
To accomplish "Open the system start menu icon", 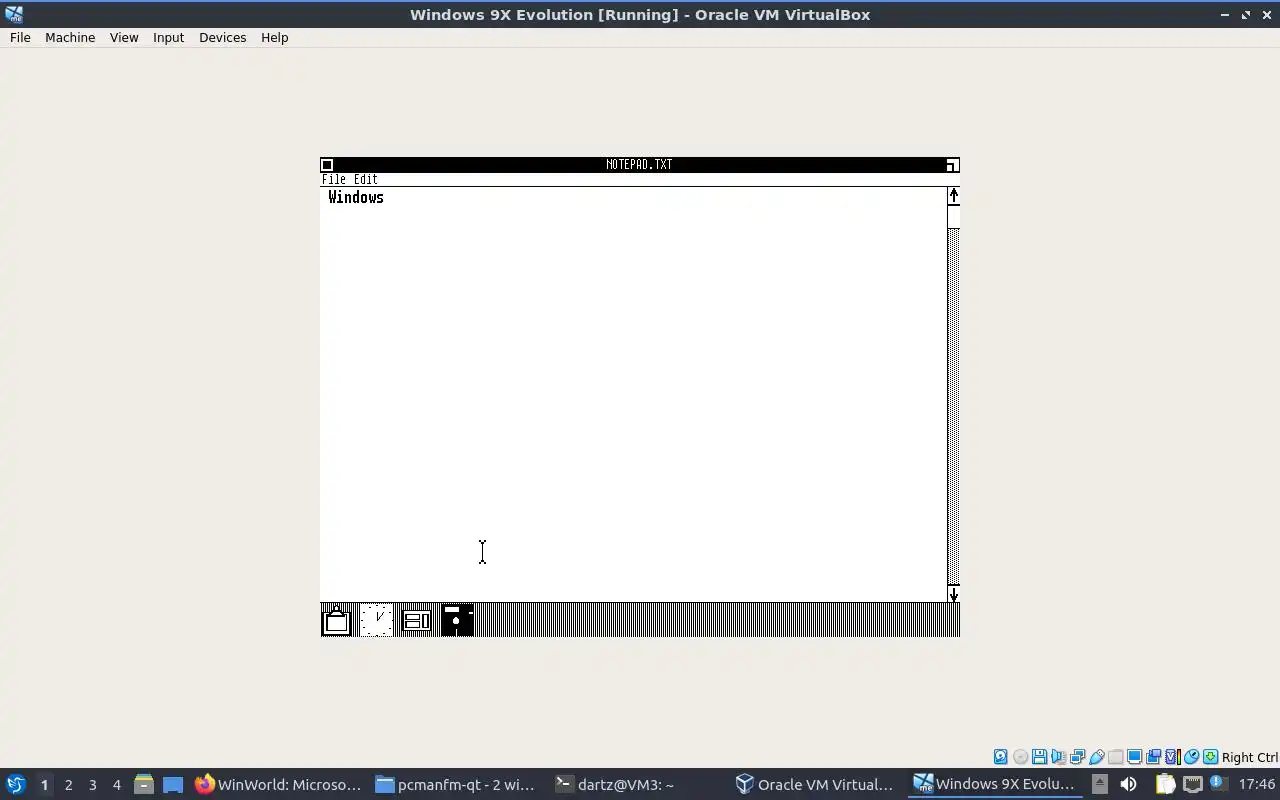I will tap(16, 784).
